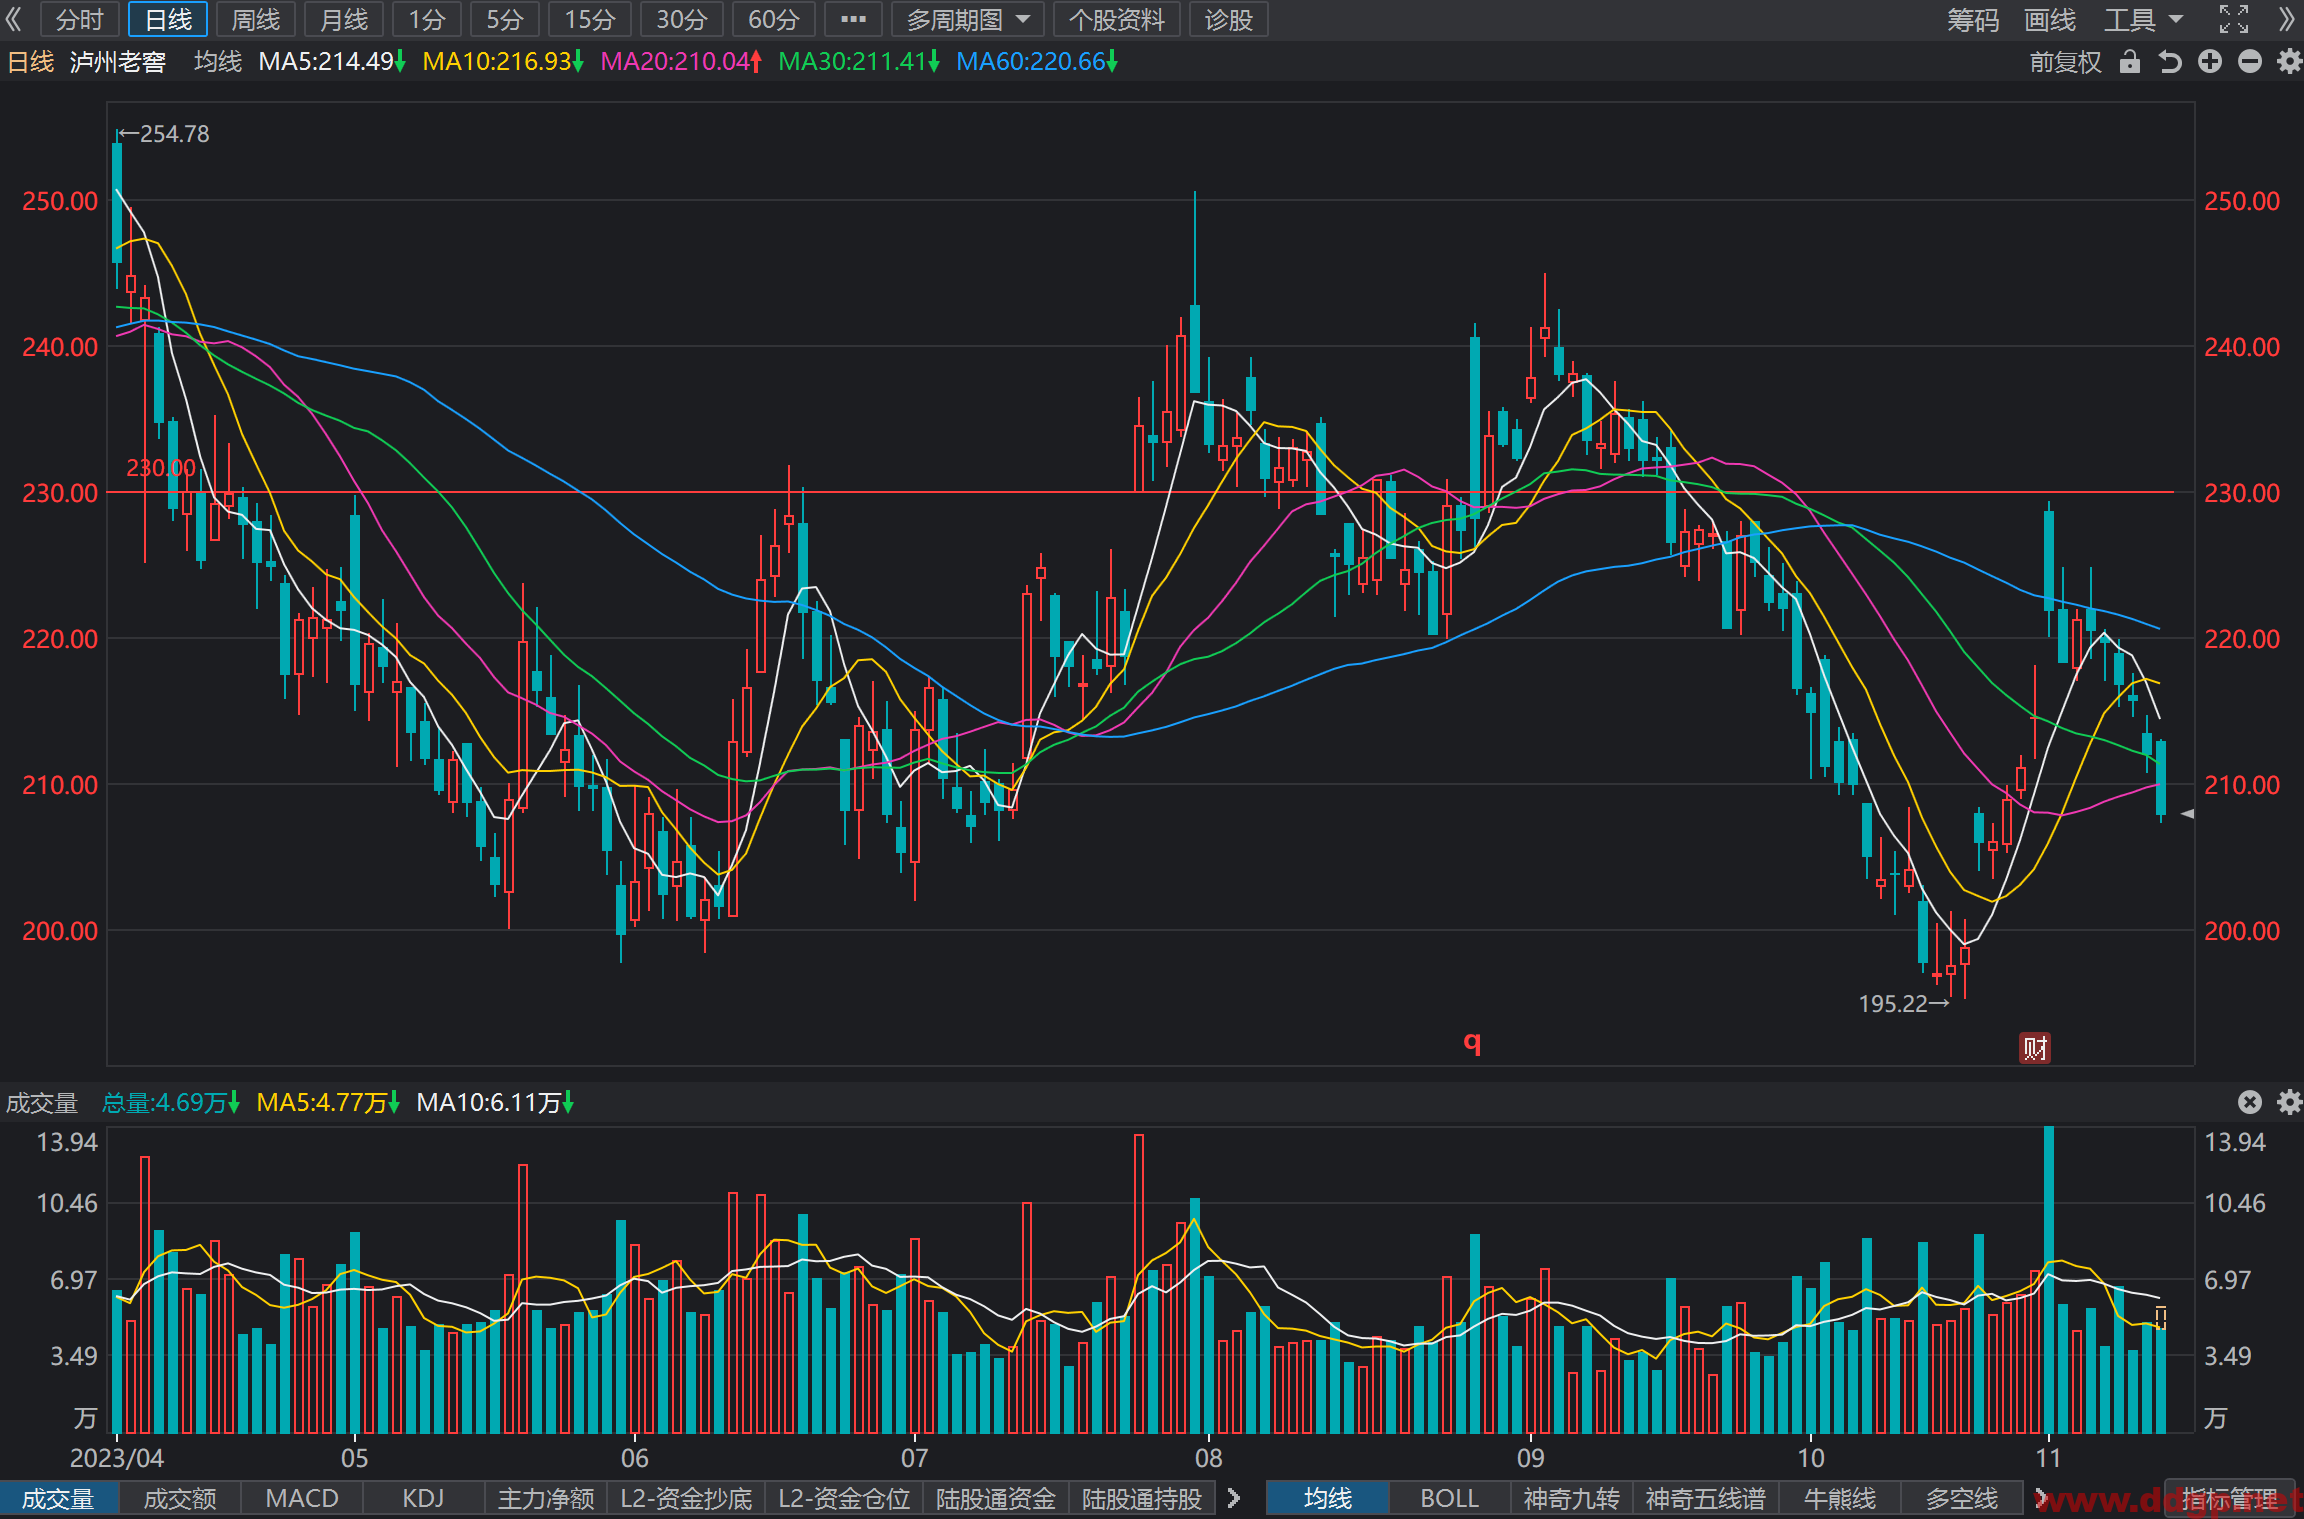The image size is (2304, 1519).
Task: Select the MACD indicator tab
Action: (x=302, y=1498)
